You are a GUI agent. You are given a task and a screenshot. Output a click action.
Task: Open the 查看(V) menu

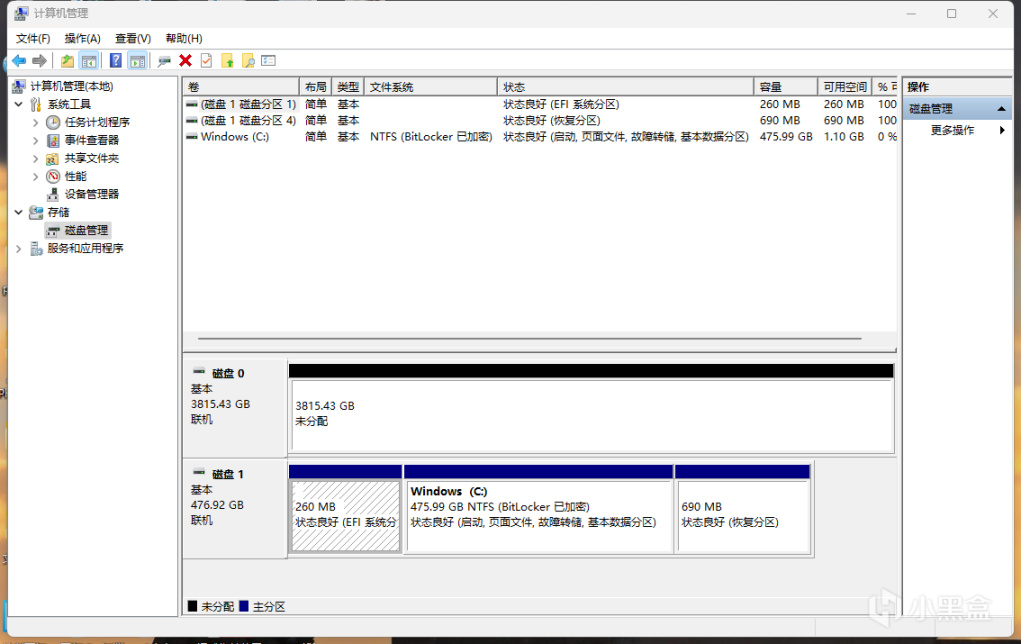click(133, 38)
